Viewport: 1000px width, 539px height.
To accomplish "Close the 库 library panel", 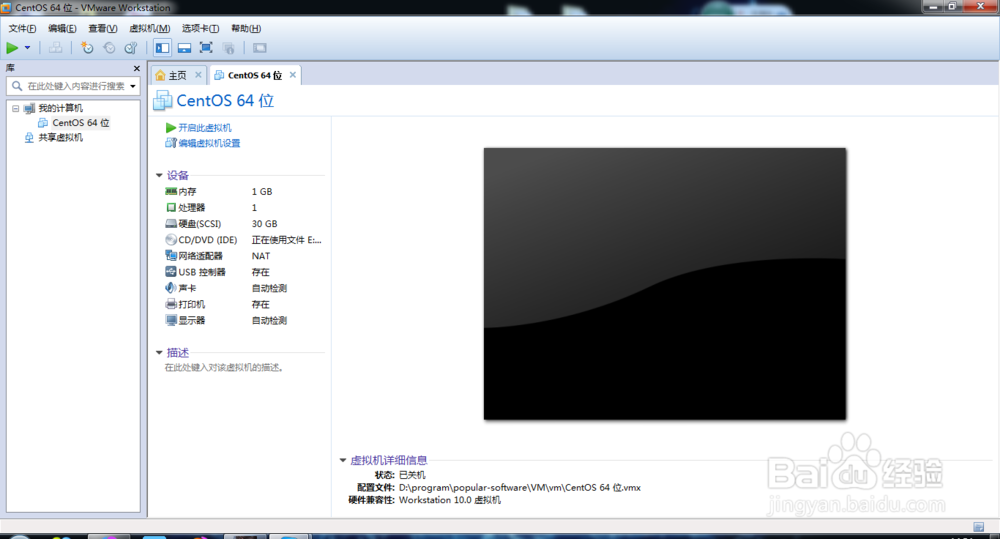I will point(136,68).
